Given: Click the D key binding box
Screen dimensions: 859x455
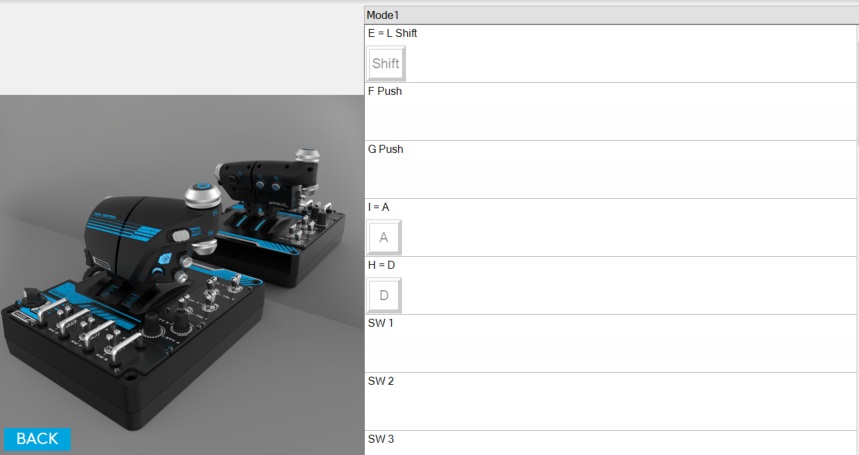Looking at the screenshot, I should point(383,295).
